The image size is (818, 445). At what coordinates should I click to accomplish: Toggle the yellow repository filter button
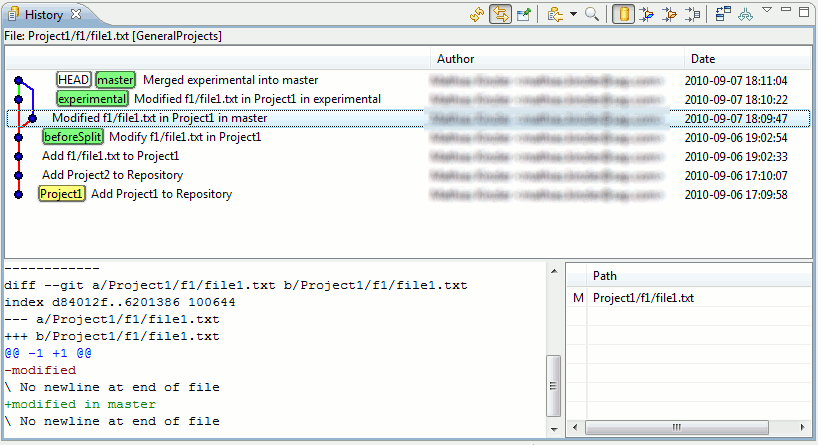click(x=622, y=15)
